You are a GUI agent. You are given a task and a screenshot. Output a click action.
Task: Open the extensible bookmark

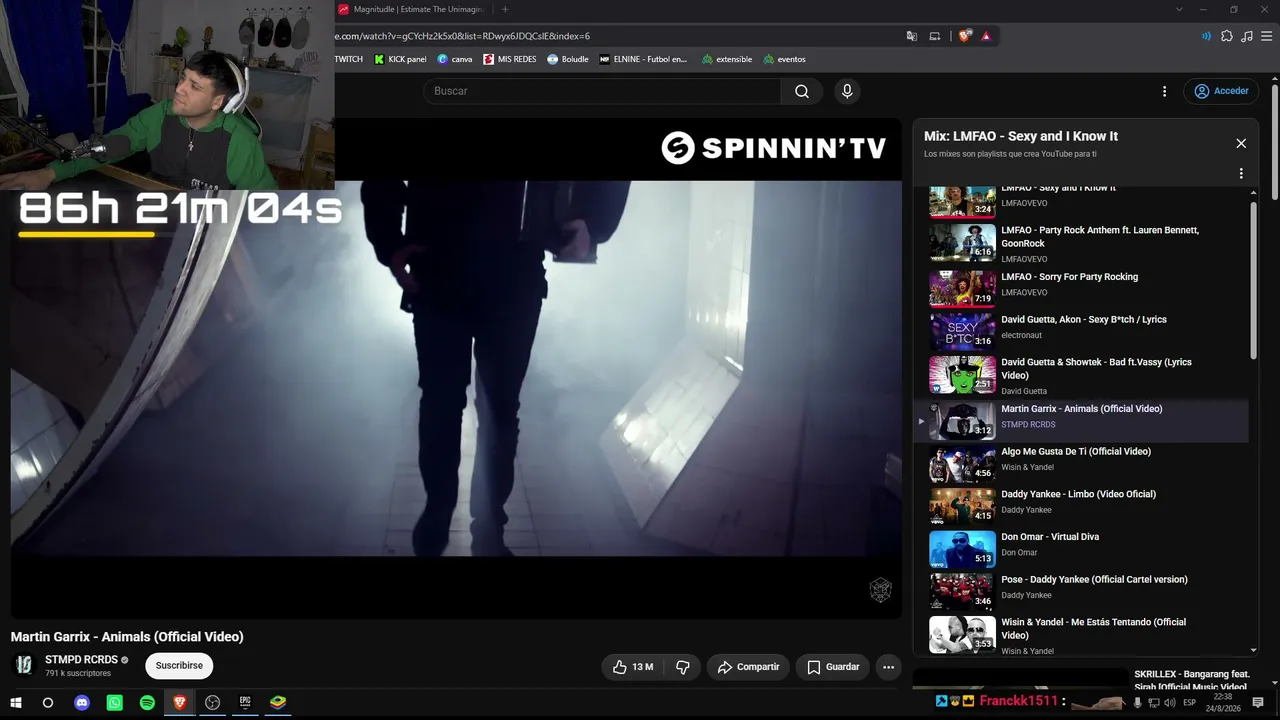(x=727, y=59)
